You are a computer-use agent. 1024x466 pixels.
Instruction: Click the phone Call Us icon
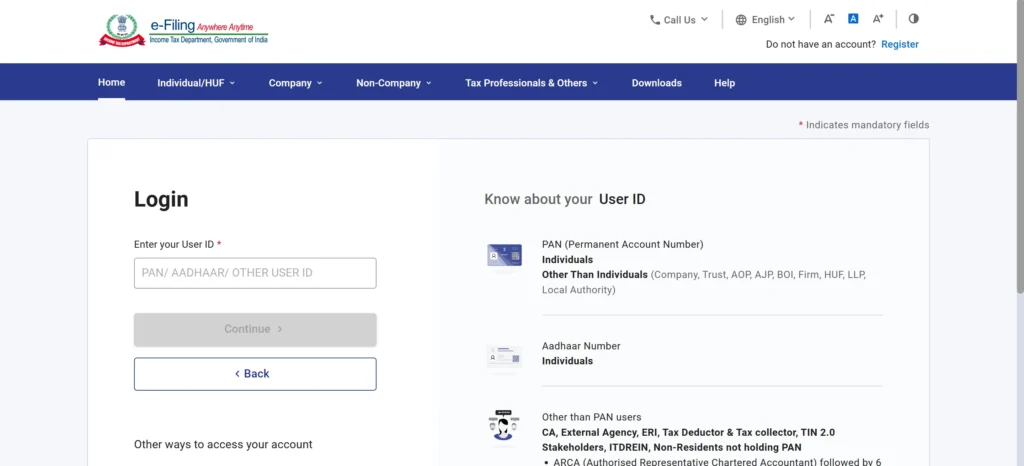coord(655,20)
